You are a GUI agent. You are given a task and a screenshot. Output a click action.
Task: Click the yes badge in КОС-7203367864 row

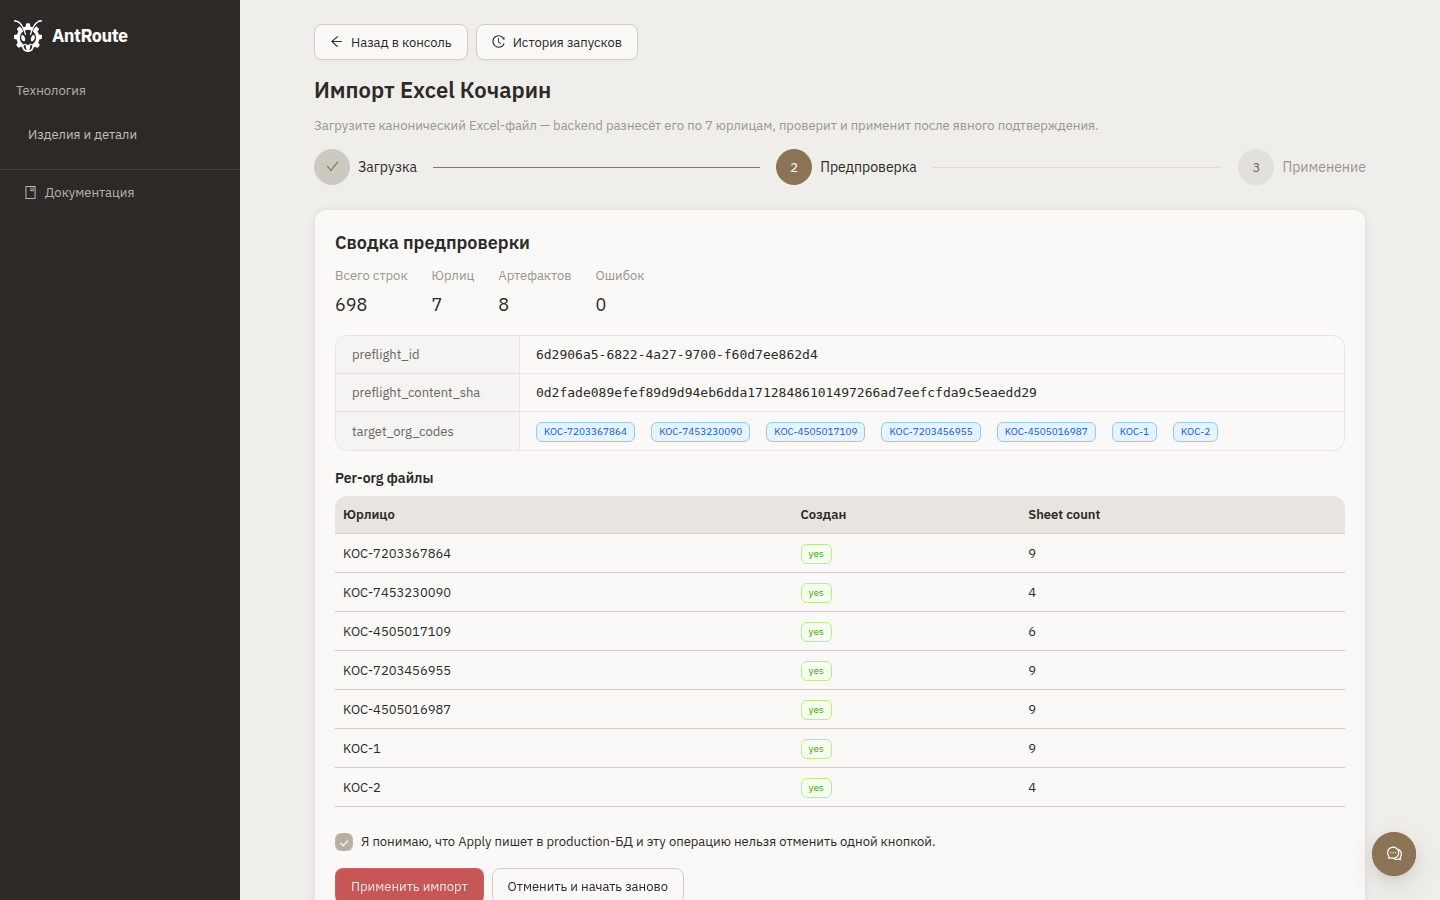tap(816, 554)
